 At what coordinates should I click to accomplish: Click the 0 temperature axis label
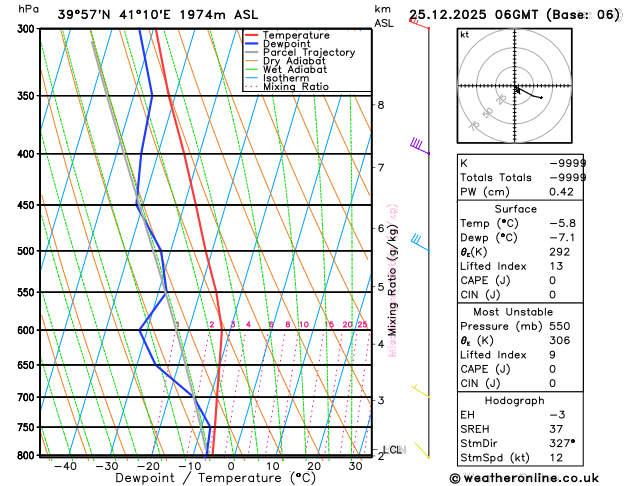click(x=231, y=466)
